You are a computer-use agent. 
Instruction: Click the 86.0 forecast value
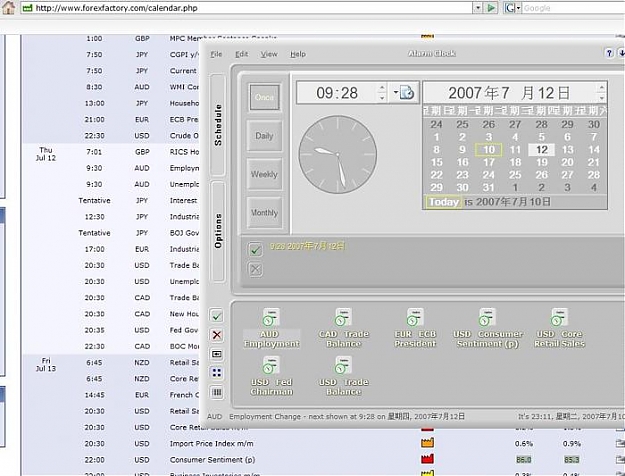pyautogui.click(x=524, y=460)
